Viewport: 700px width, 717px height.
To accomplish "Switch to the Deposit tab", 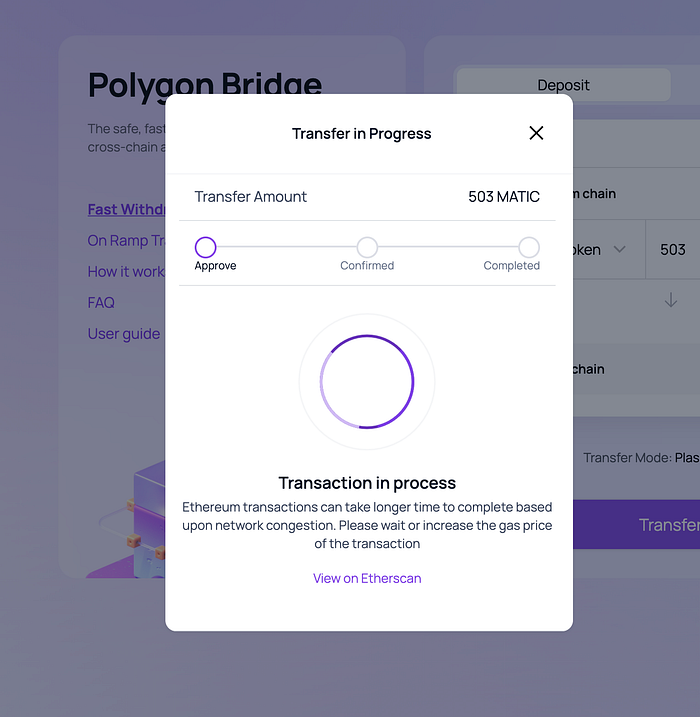I will 563,85.
